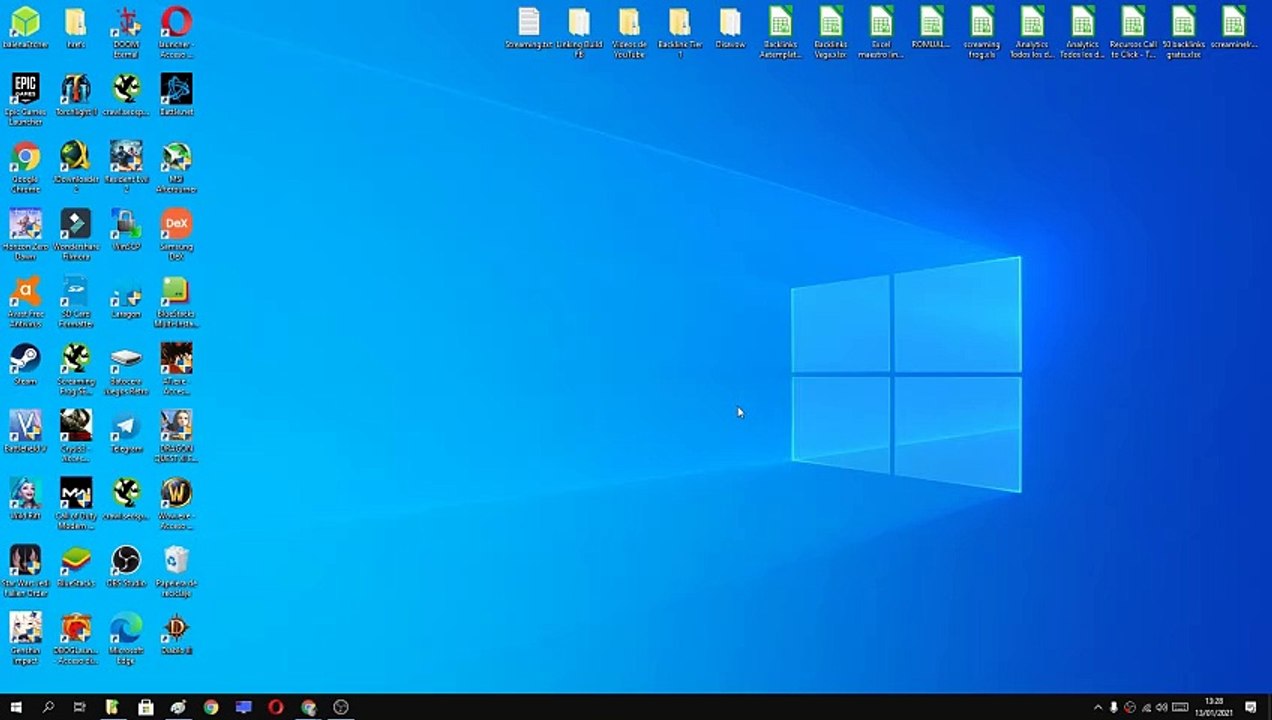The width and height of the screenshot is (1272, 720).
Task: Open BlueStacks next to OBS Studio
Action: coord(76,566)
